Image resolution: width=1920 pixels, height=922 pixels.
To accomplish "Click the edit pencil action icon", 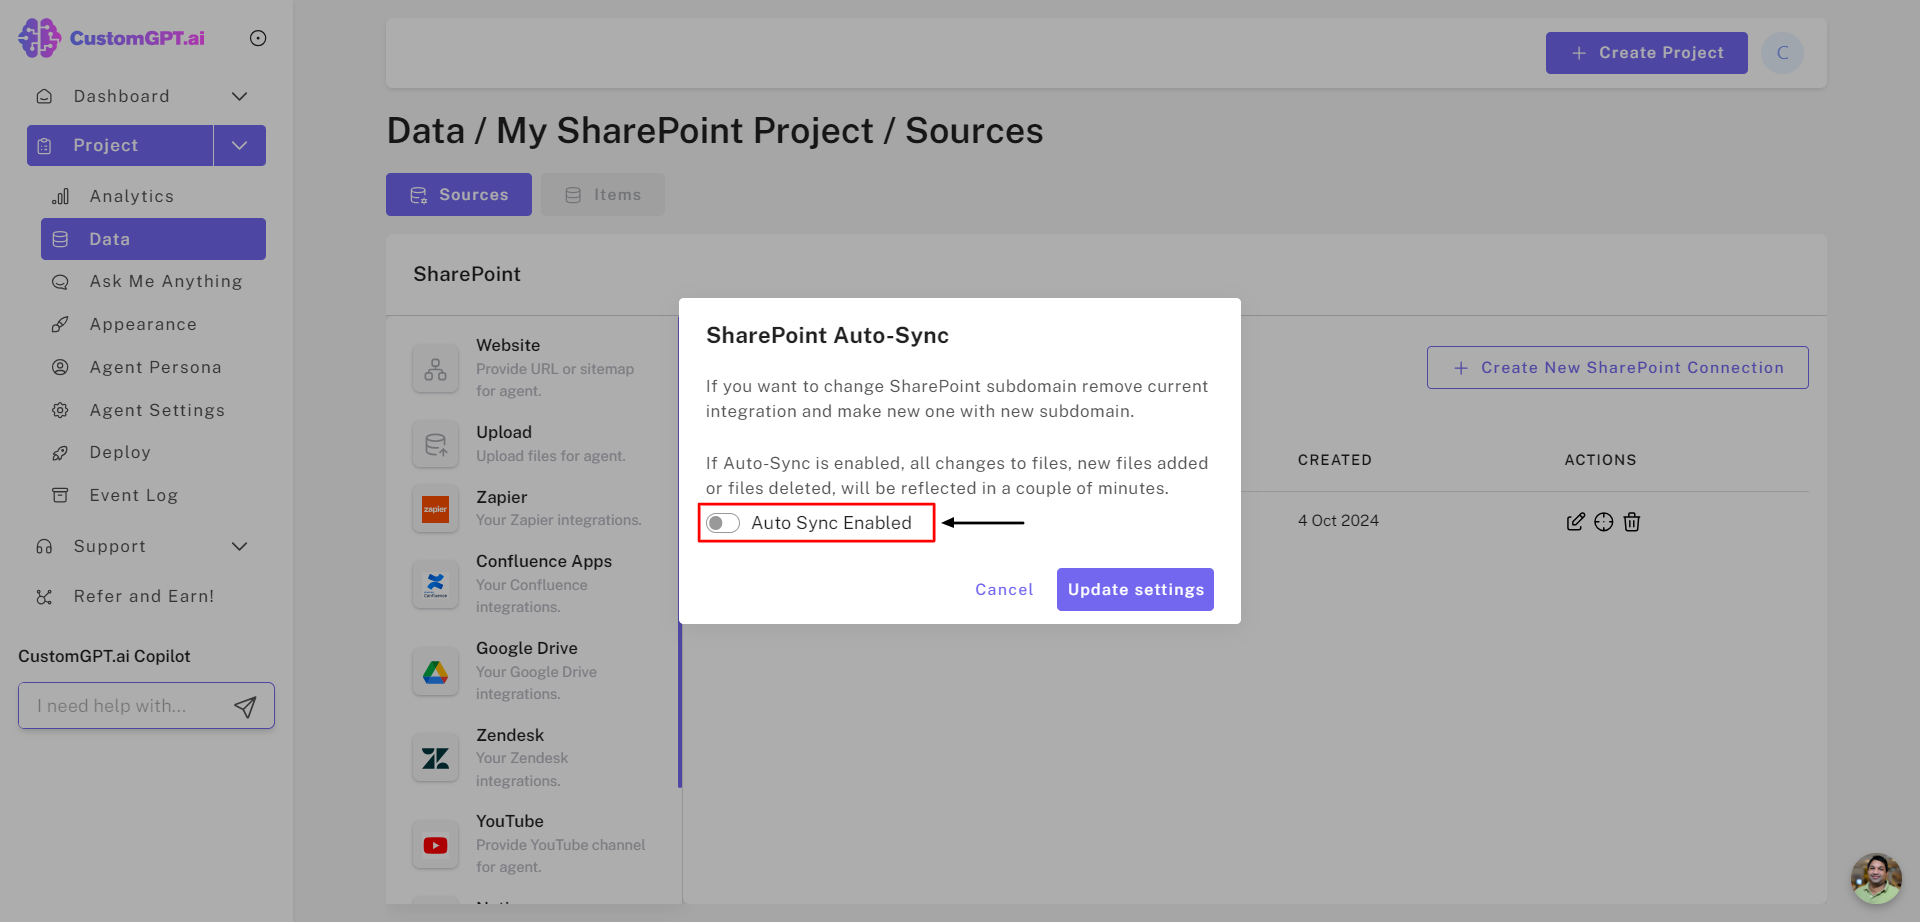I will click(x=1575, y=522).
